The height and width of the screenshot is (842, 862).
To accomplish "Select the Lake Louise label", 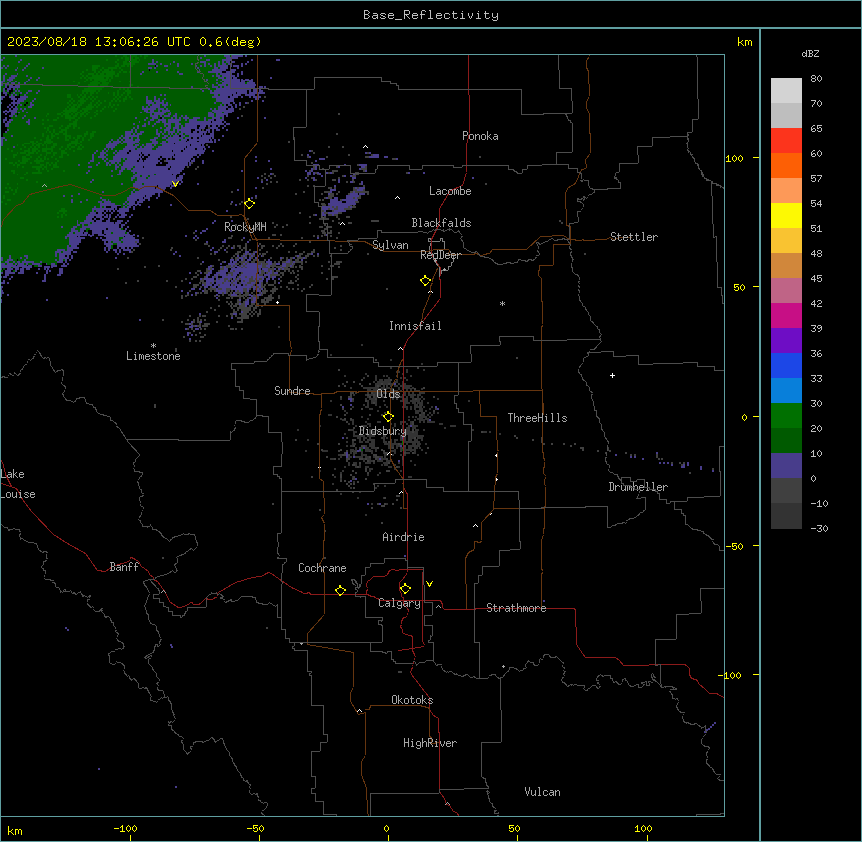I will click(x=18, y=484).
